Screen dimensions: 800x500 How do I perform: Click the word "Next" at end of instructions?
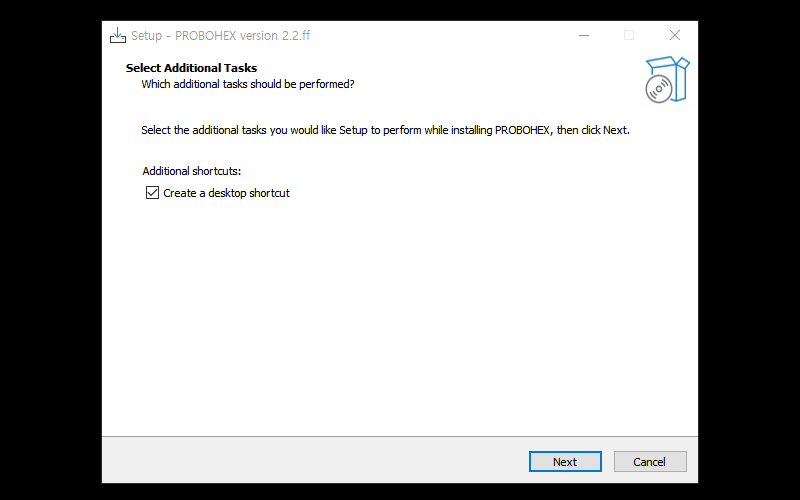click(615, 130)
